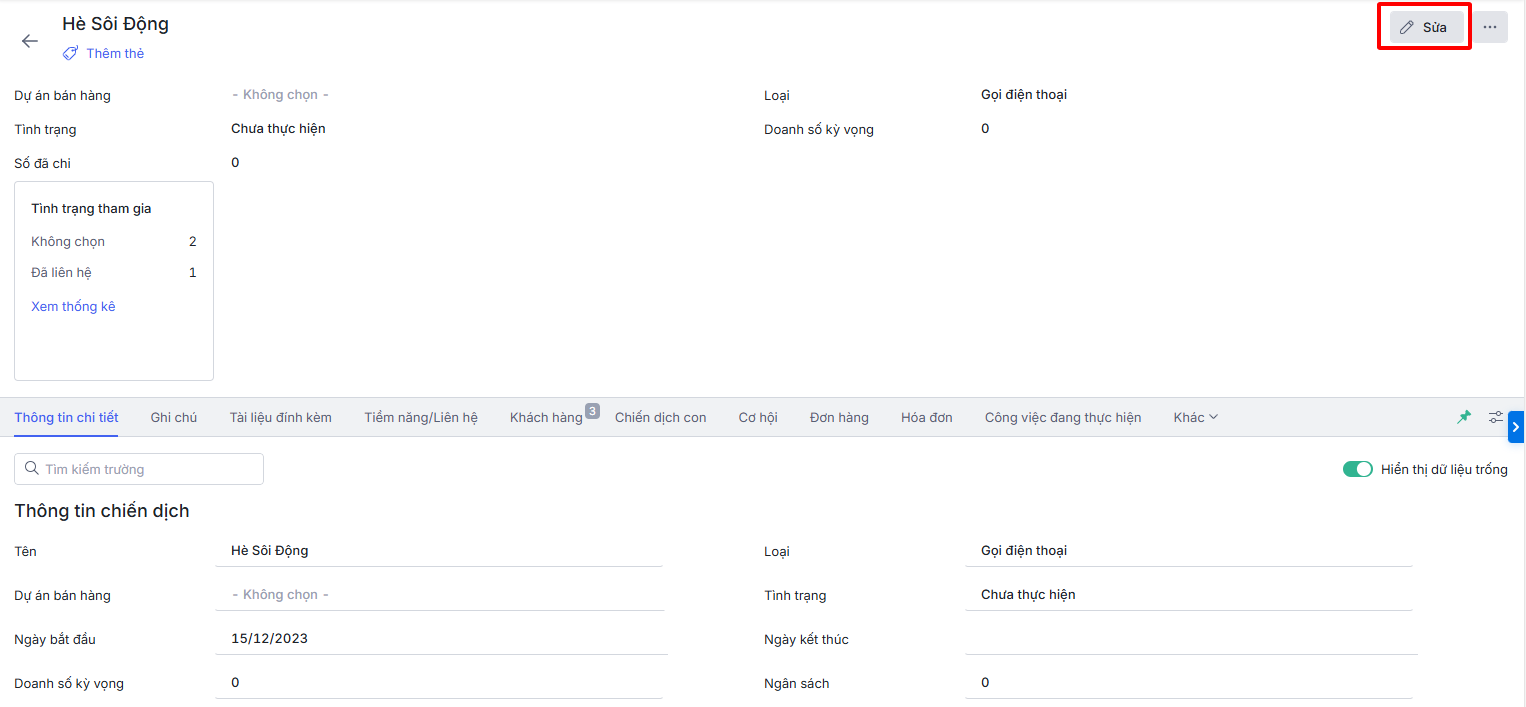The width and height of the screenshot is (1526, 707).
Task: Open the Công việc đang thực hiện tab
Action: click(1062, 417)
